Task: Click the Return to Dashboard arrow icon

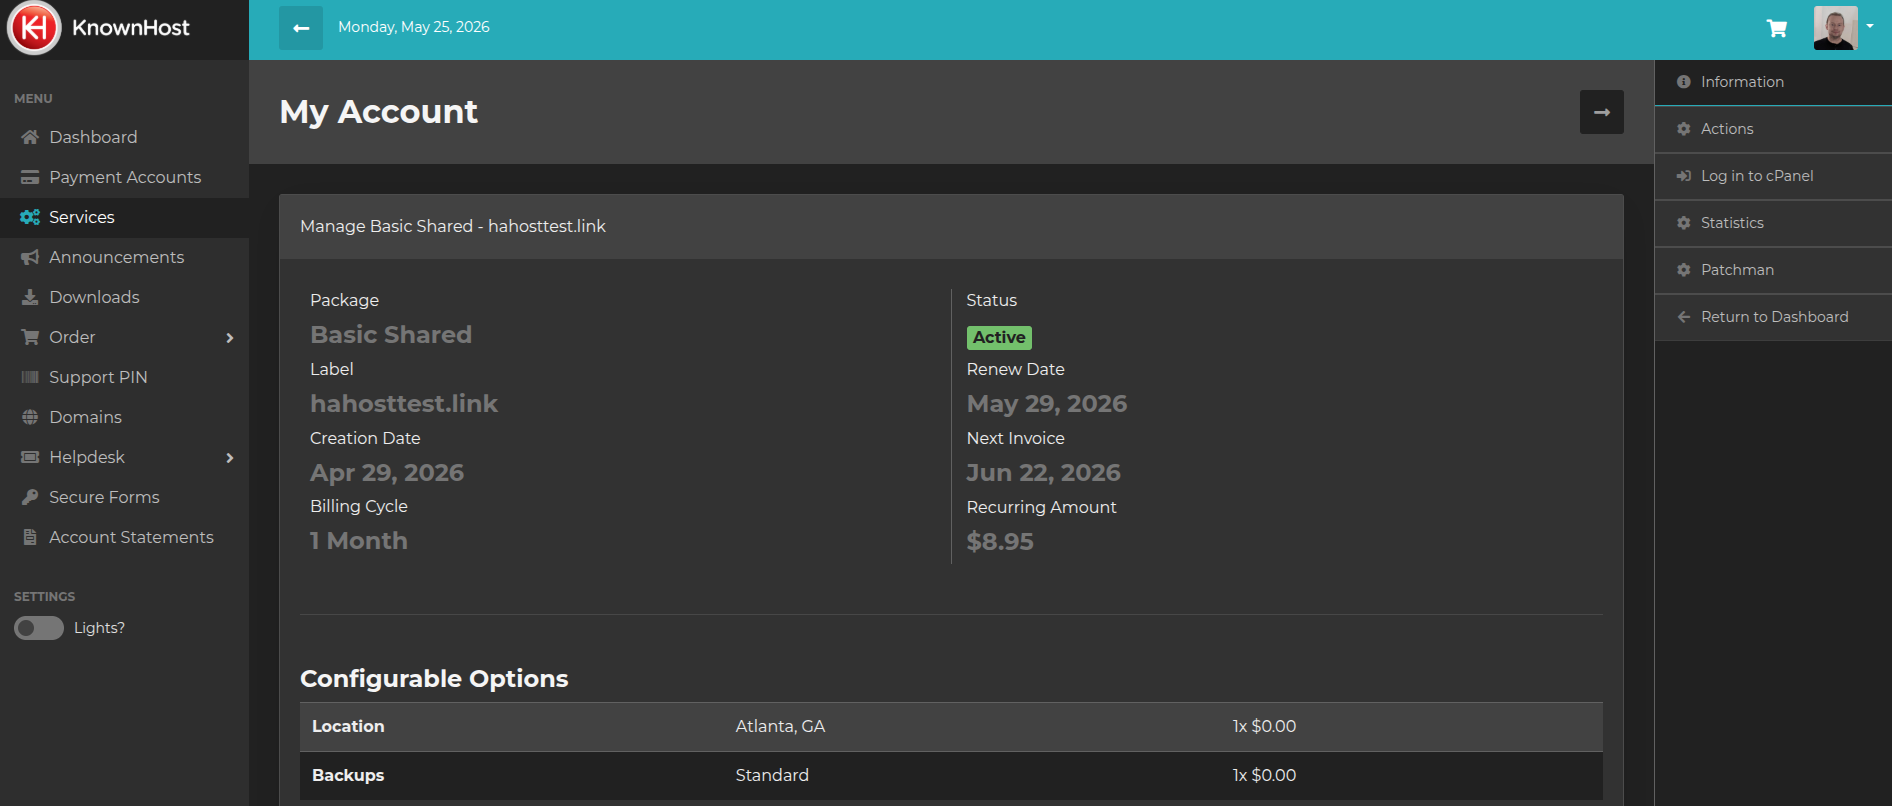Action: pos(1684,317)
